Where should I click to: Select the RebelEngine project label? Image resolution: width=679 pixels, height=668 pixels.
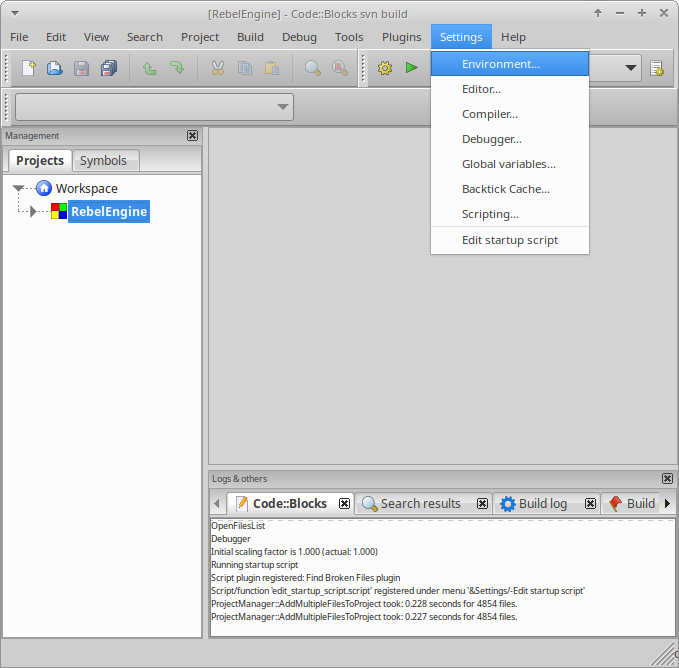pyautogui.click(x=109, y=212)
